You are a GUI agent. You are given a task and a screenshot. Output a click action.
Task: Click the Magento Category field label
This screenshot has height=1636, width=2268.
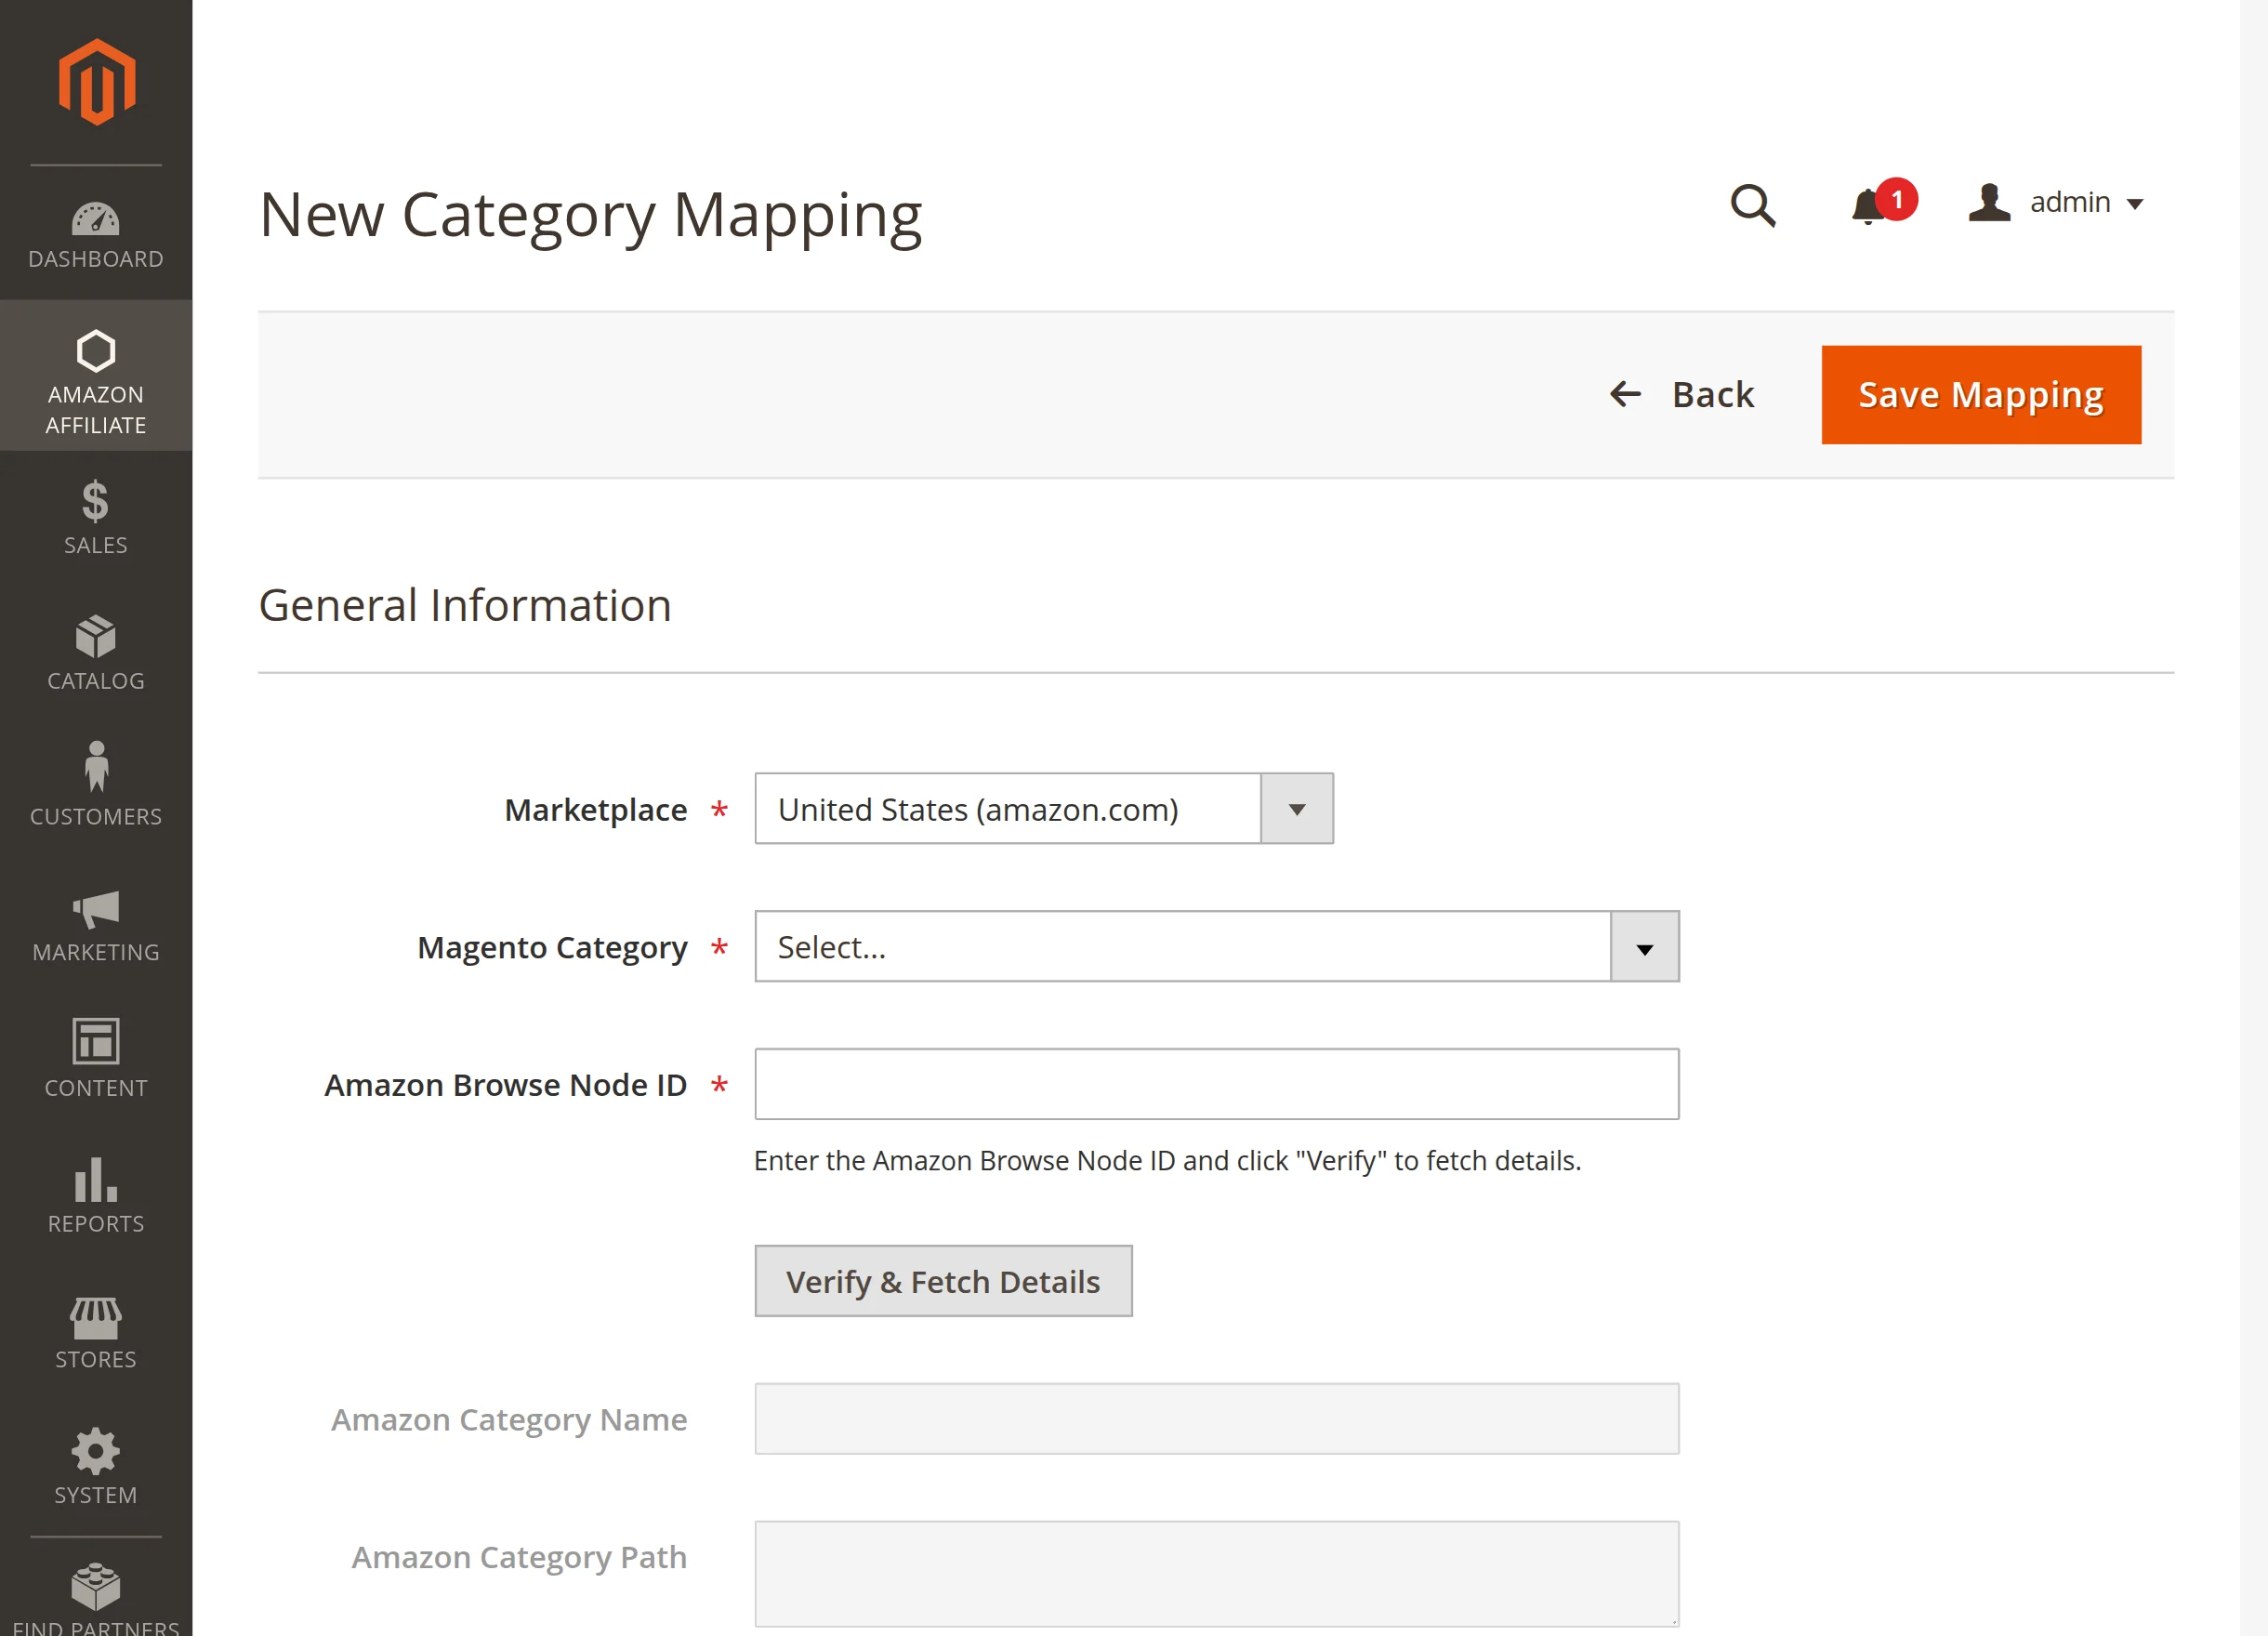tap(552, 948)
